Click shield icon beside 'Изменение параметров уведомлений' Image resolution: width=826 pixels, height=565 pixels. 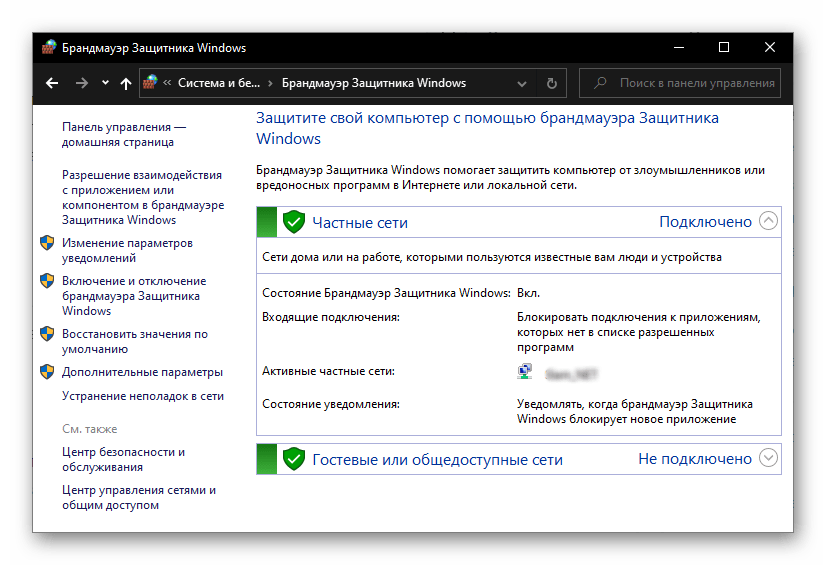47,243
